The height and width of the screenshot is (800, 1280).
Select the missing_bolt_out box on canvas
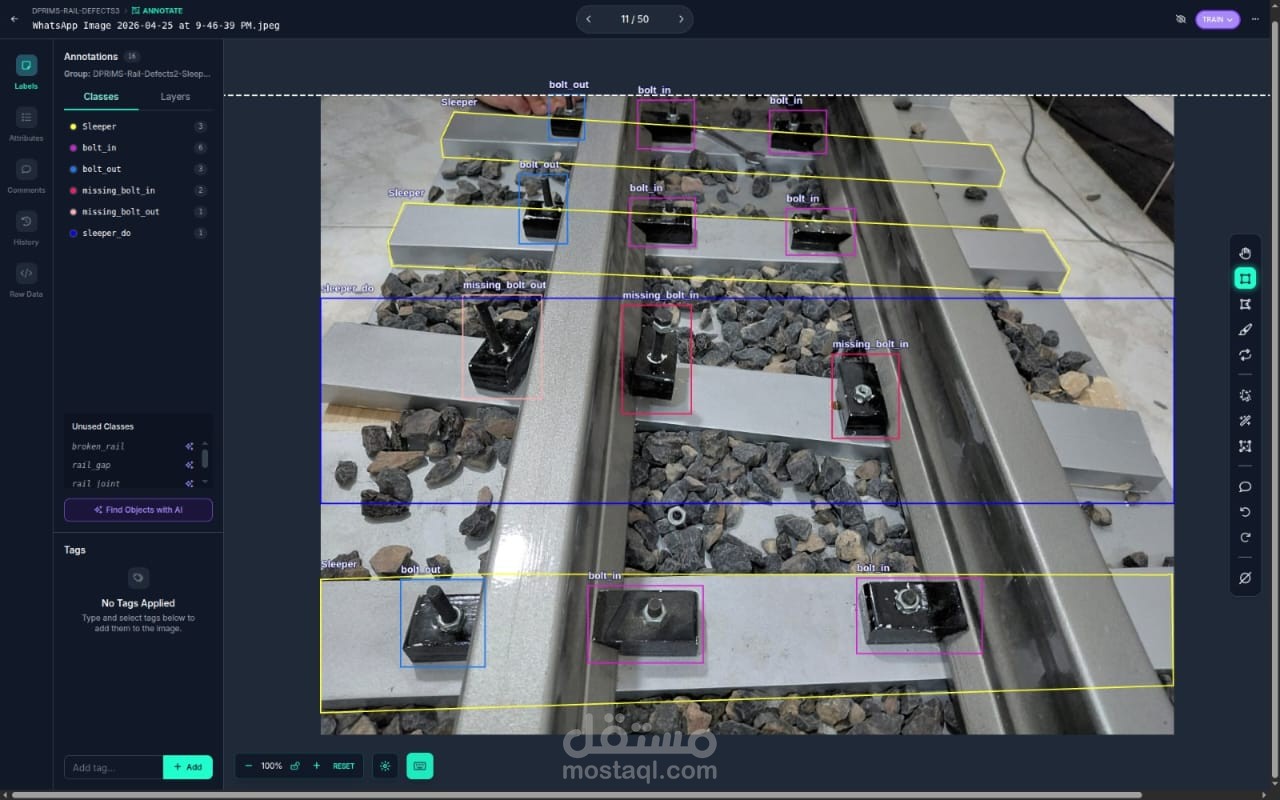point(503,346)
